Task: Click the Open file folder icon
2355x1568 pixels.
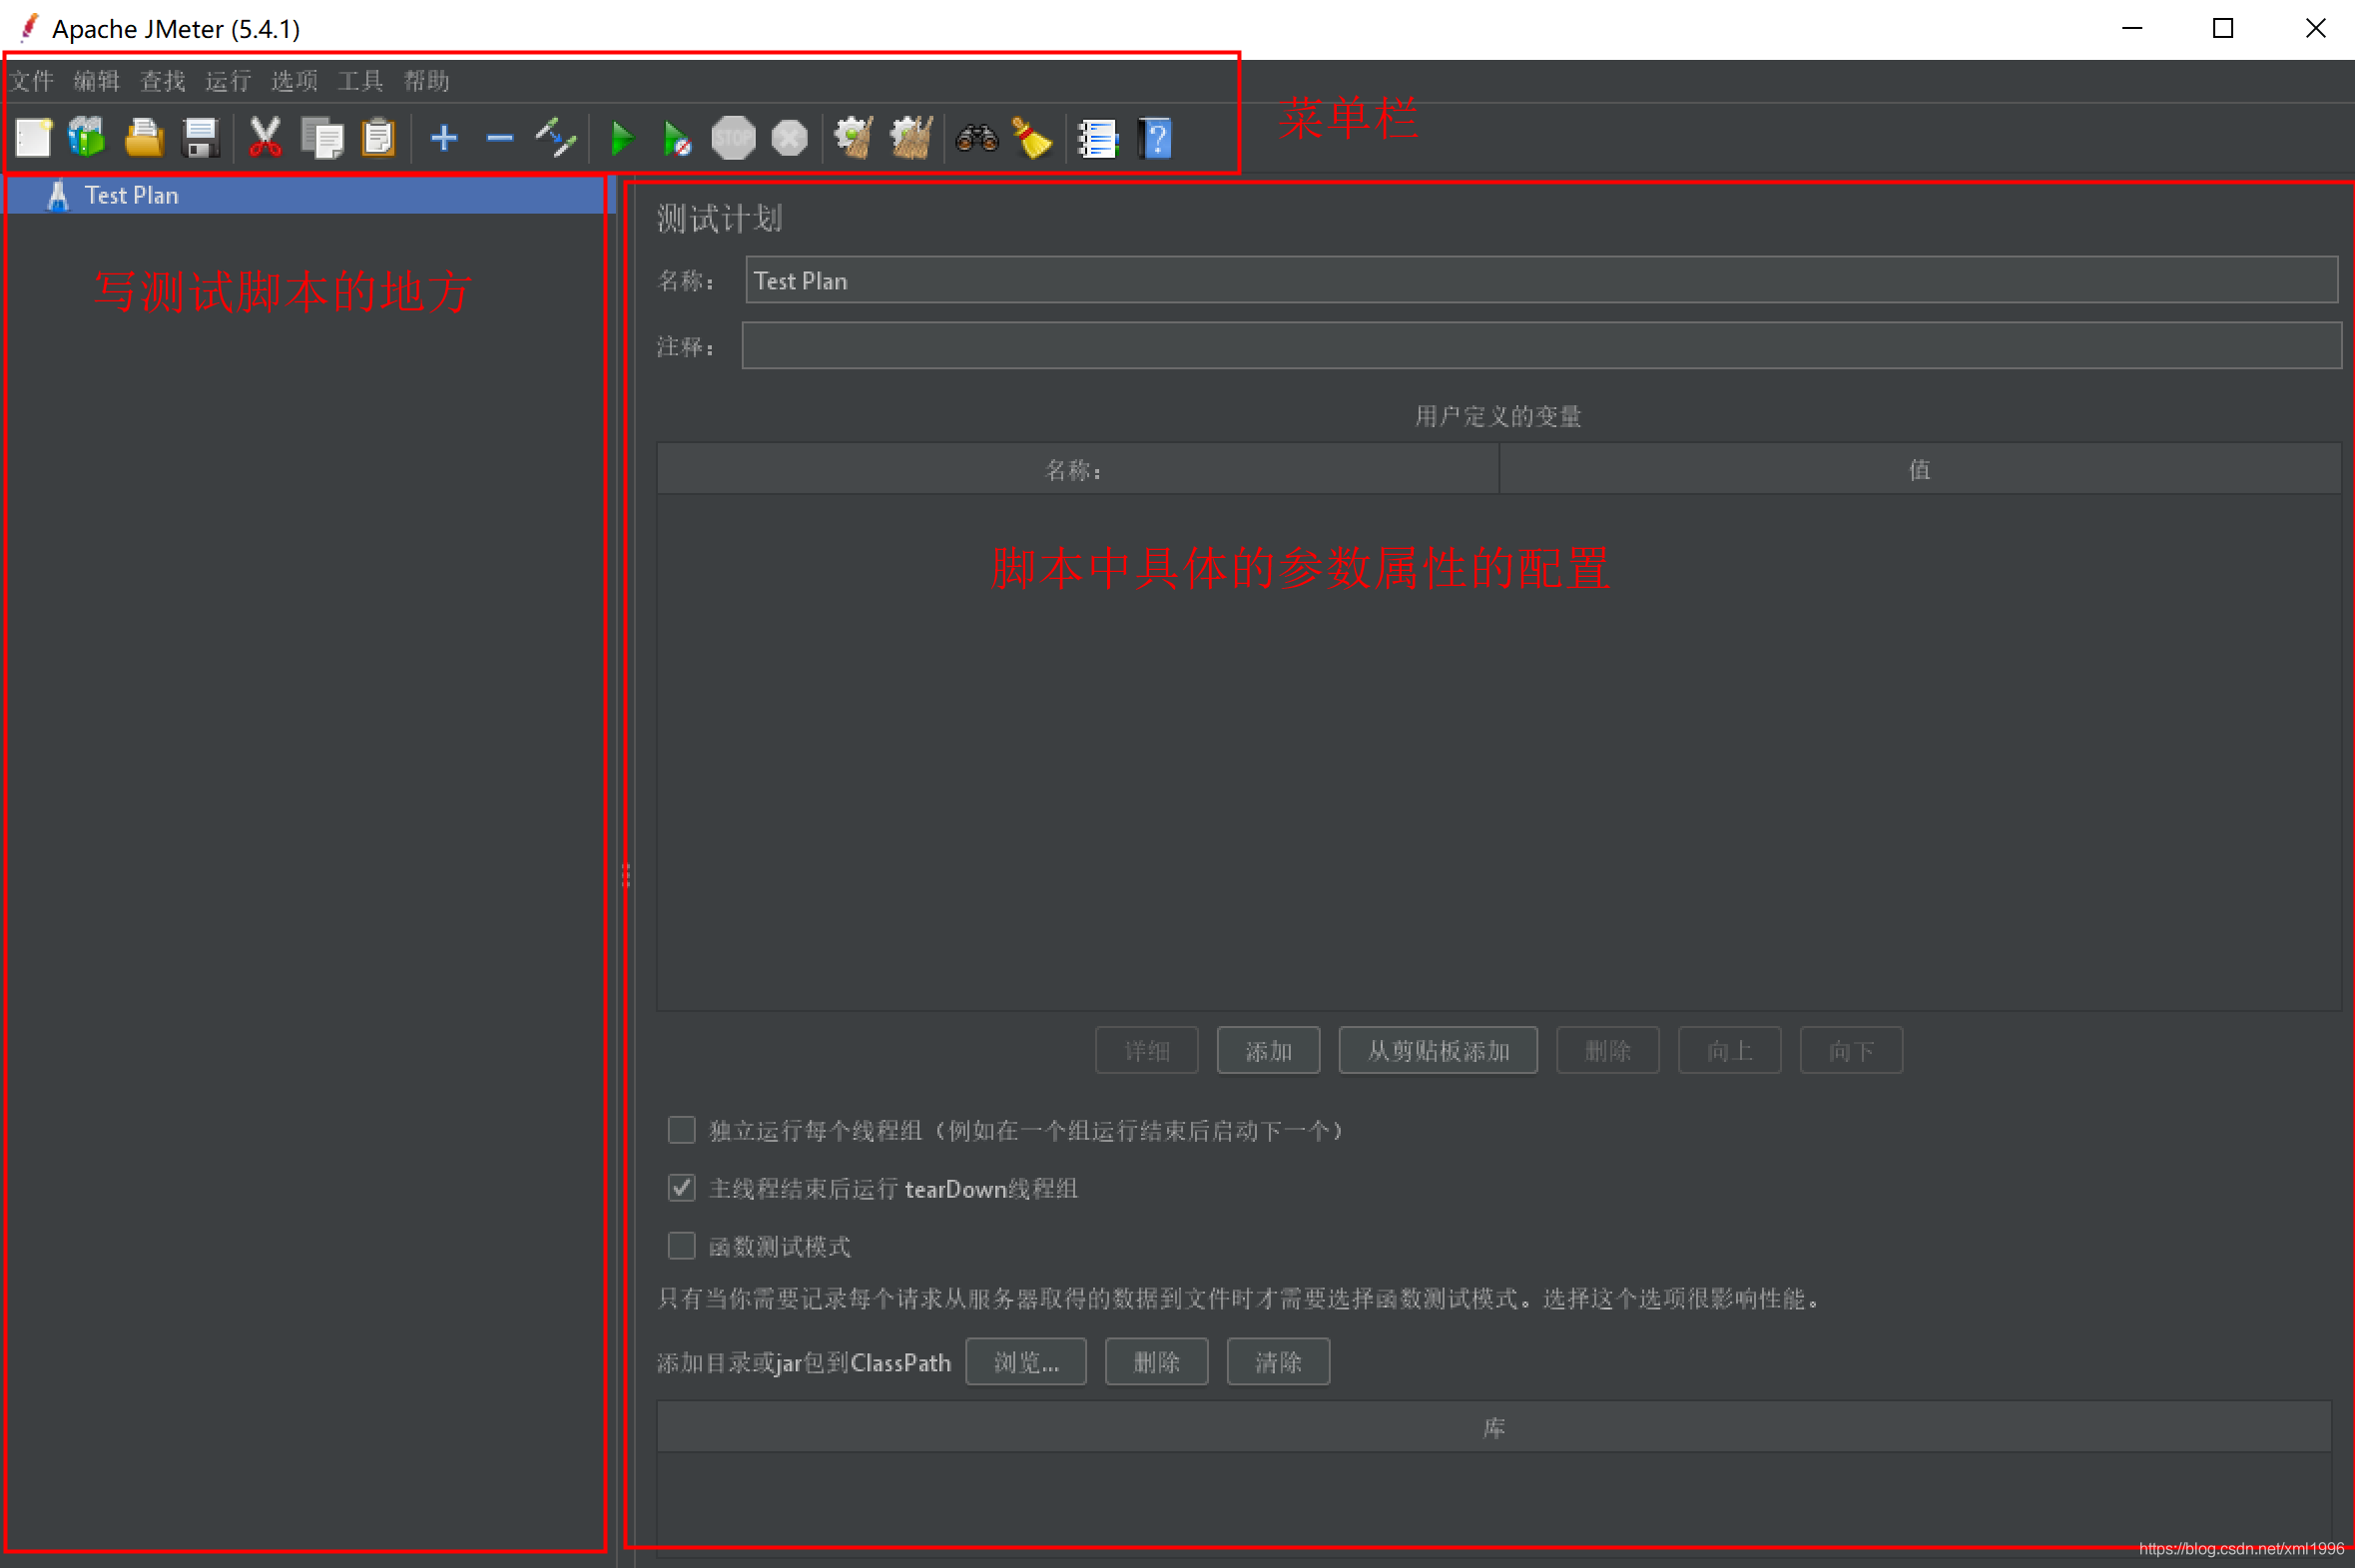Action: [x=144, y=138]
